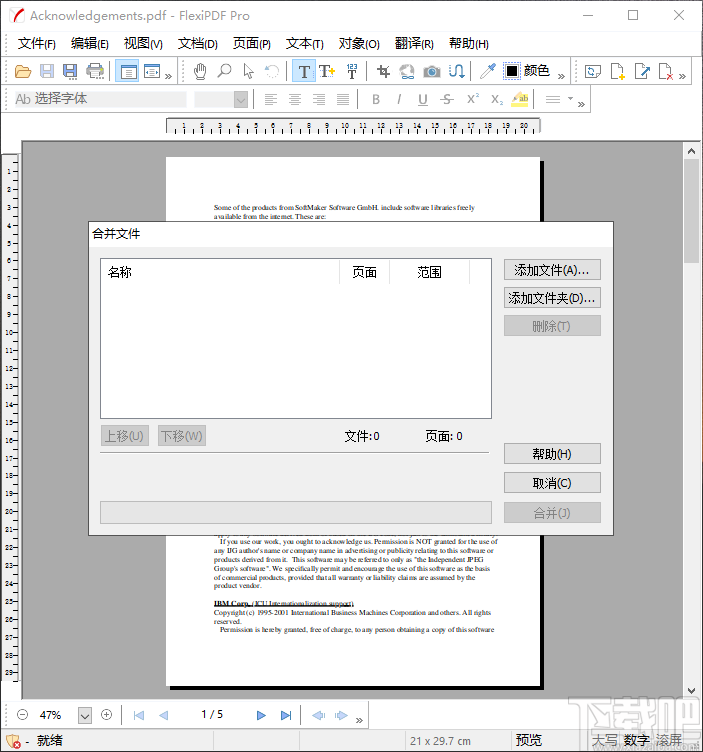Open the 页面(P) menu
Viewport: 703px width, 752px height.
252,44
